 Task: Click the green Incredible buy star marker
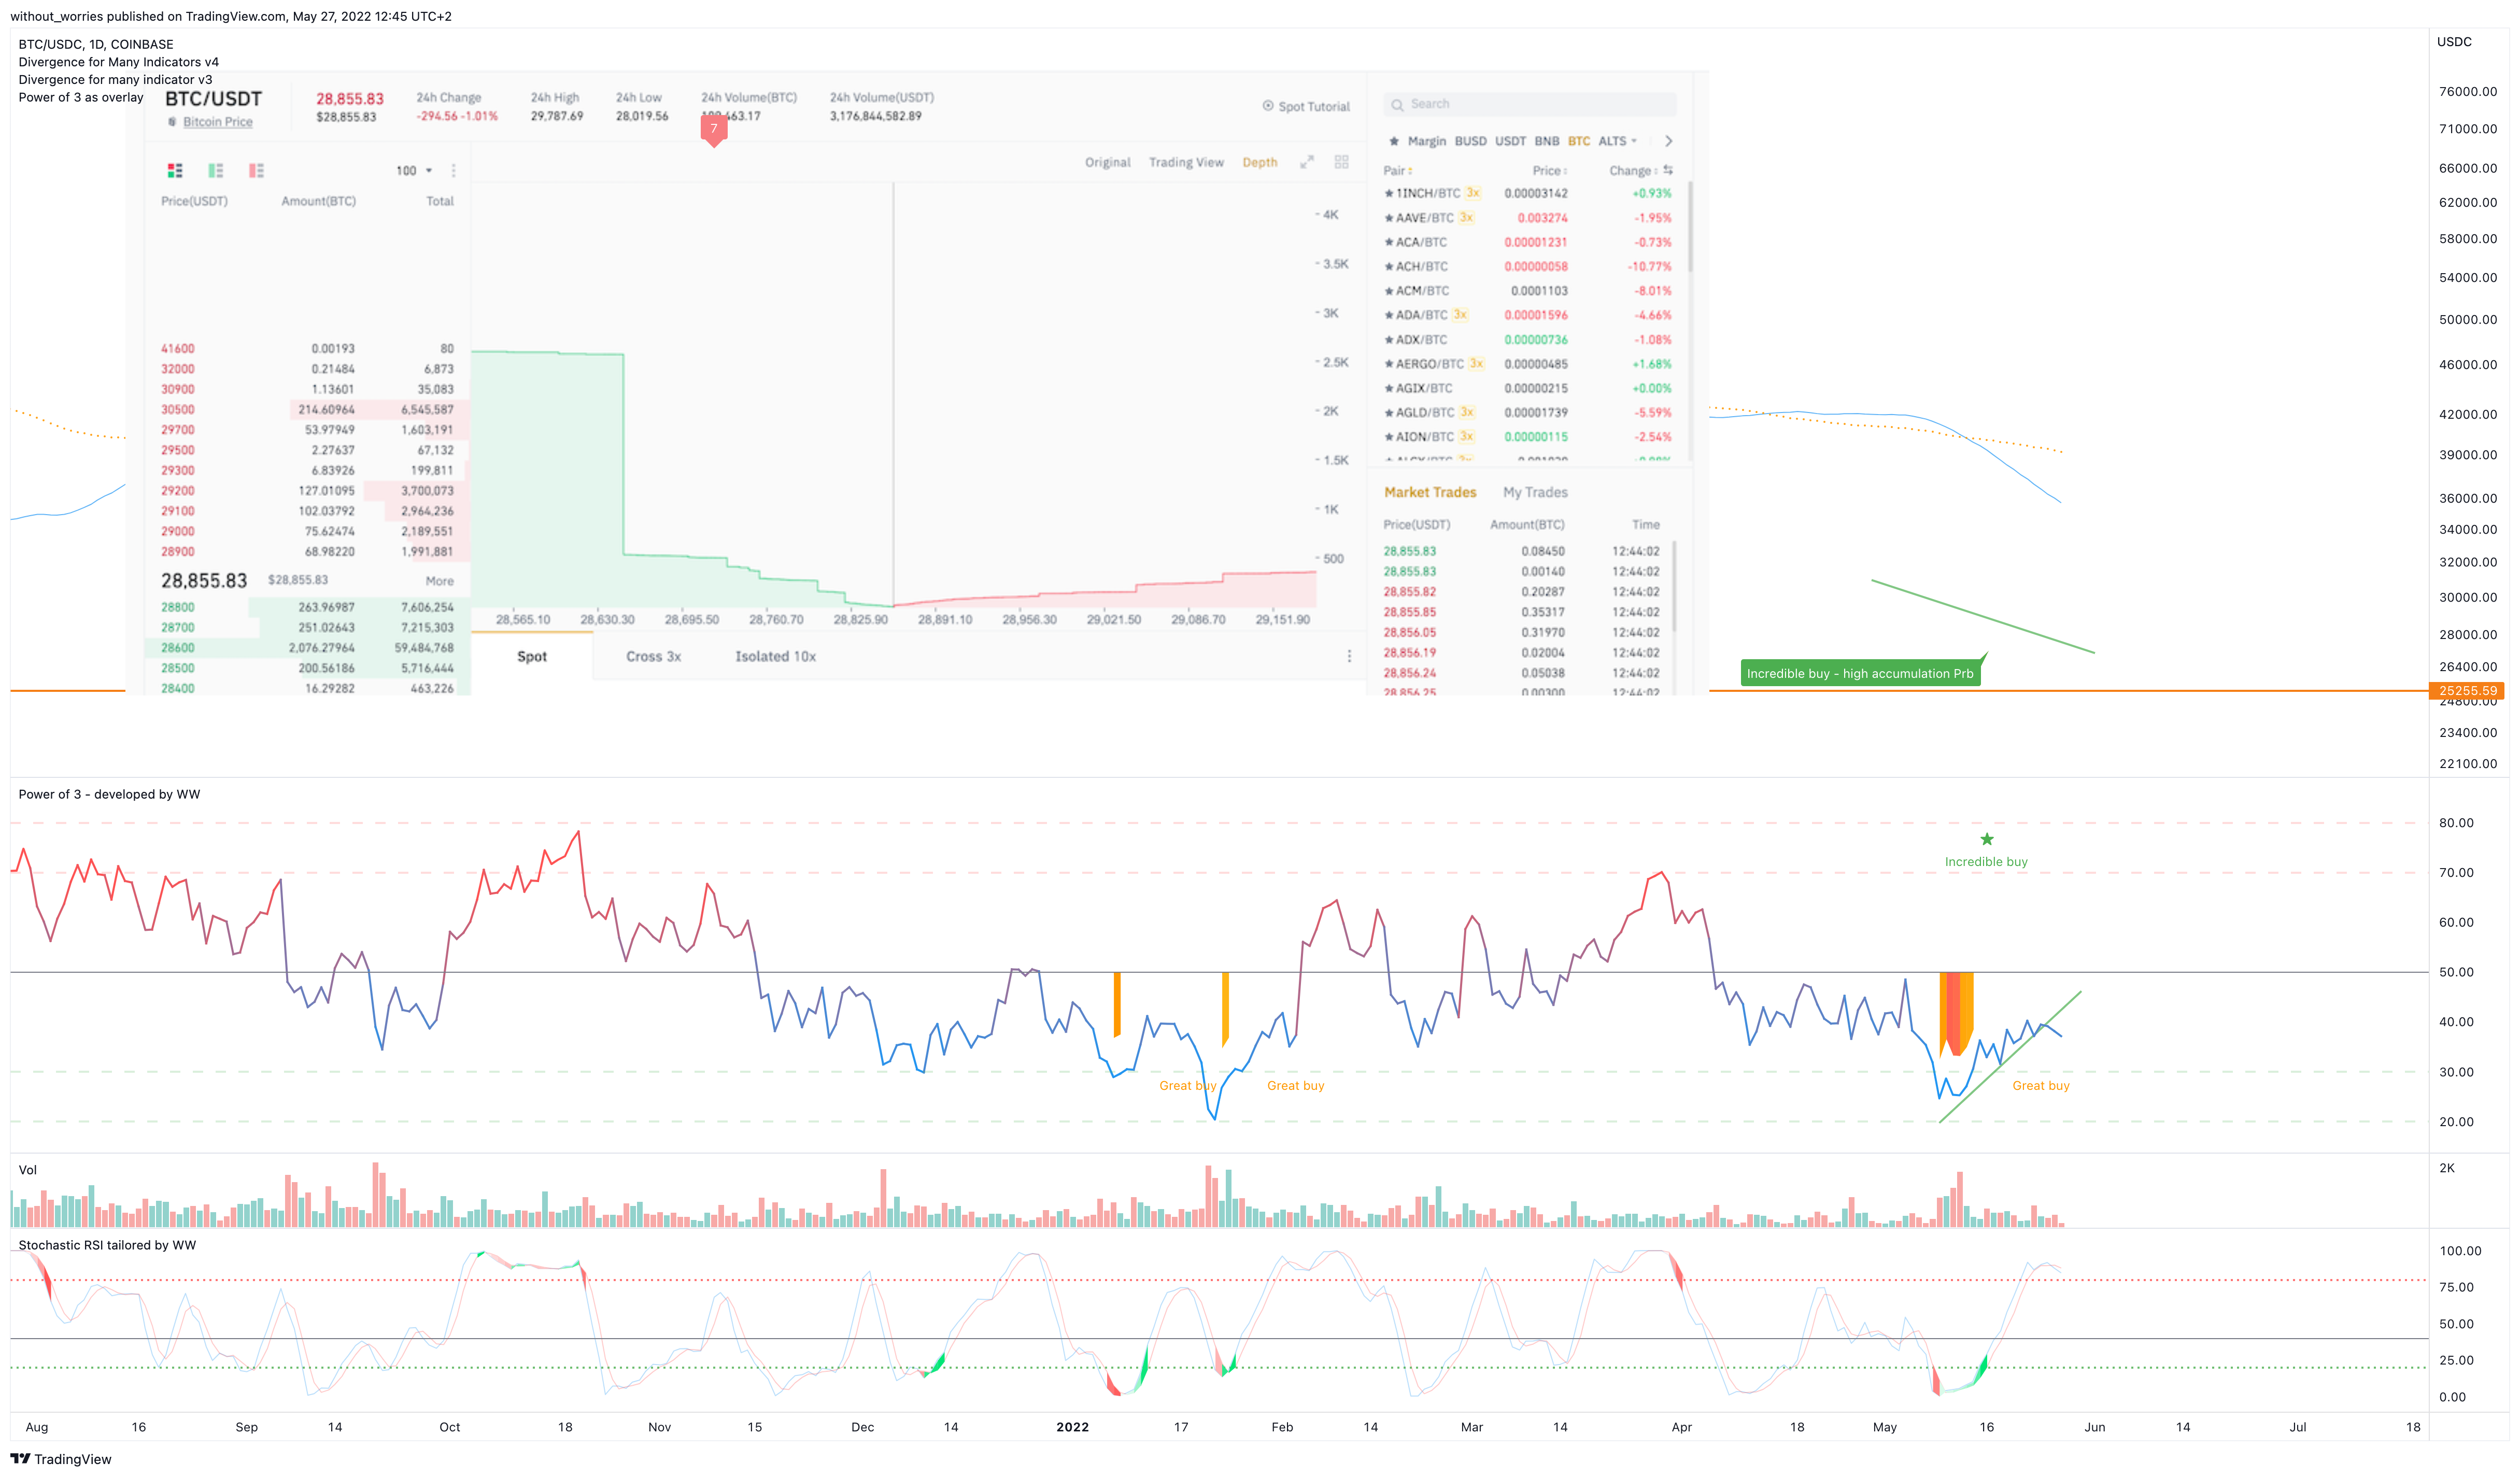click(x=1986, y=839)
